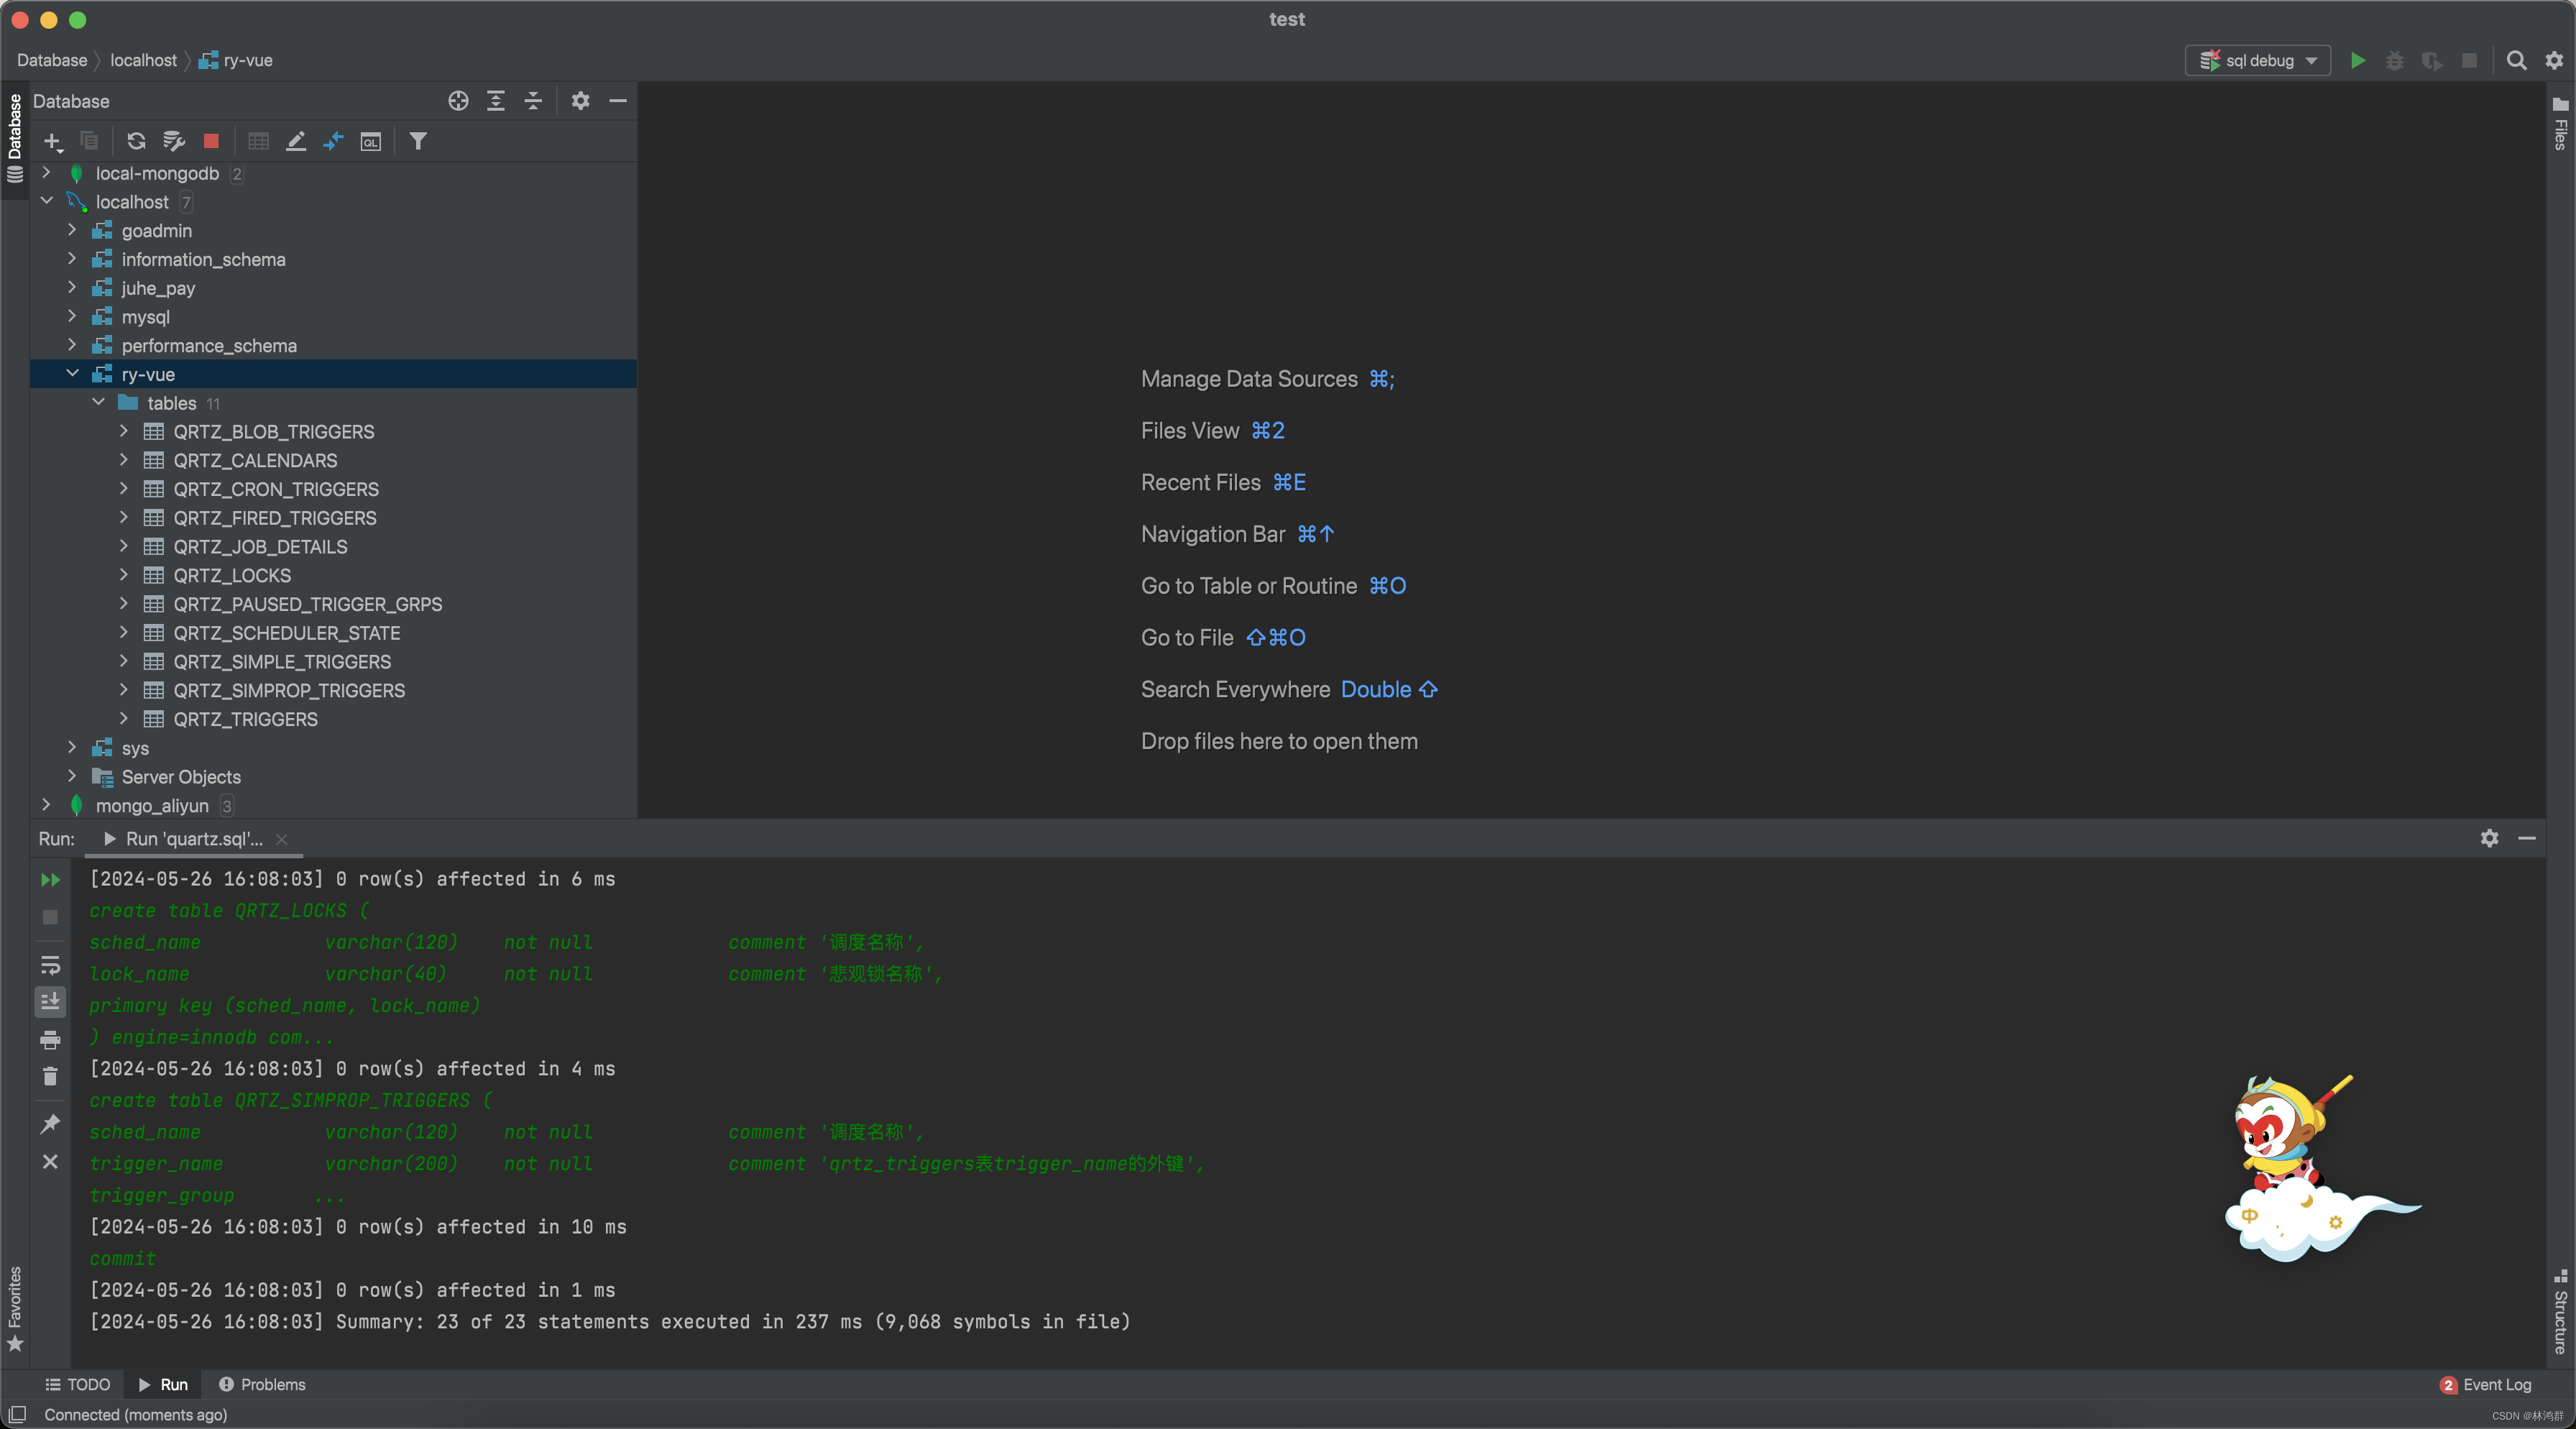Click the refresh database icon
This screenshot has width=2576, height=1429.
[136, 141]
